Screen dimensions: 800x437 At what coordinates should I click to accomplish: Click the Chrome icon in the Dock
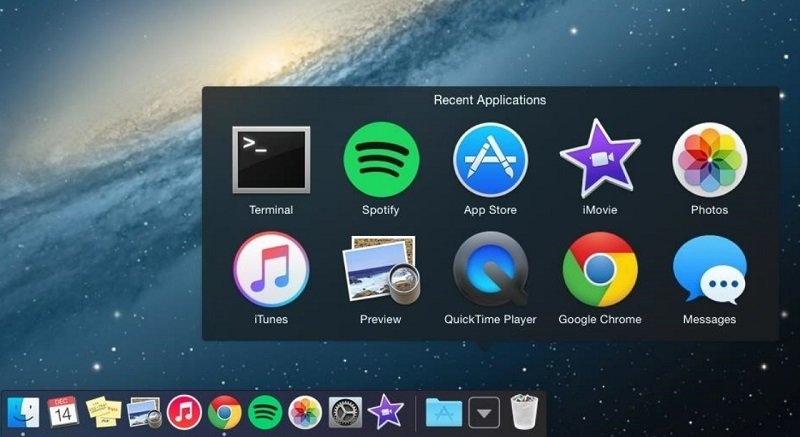tap(224, 411)
